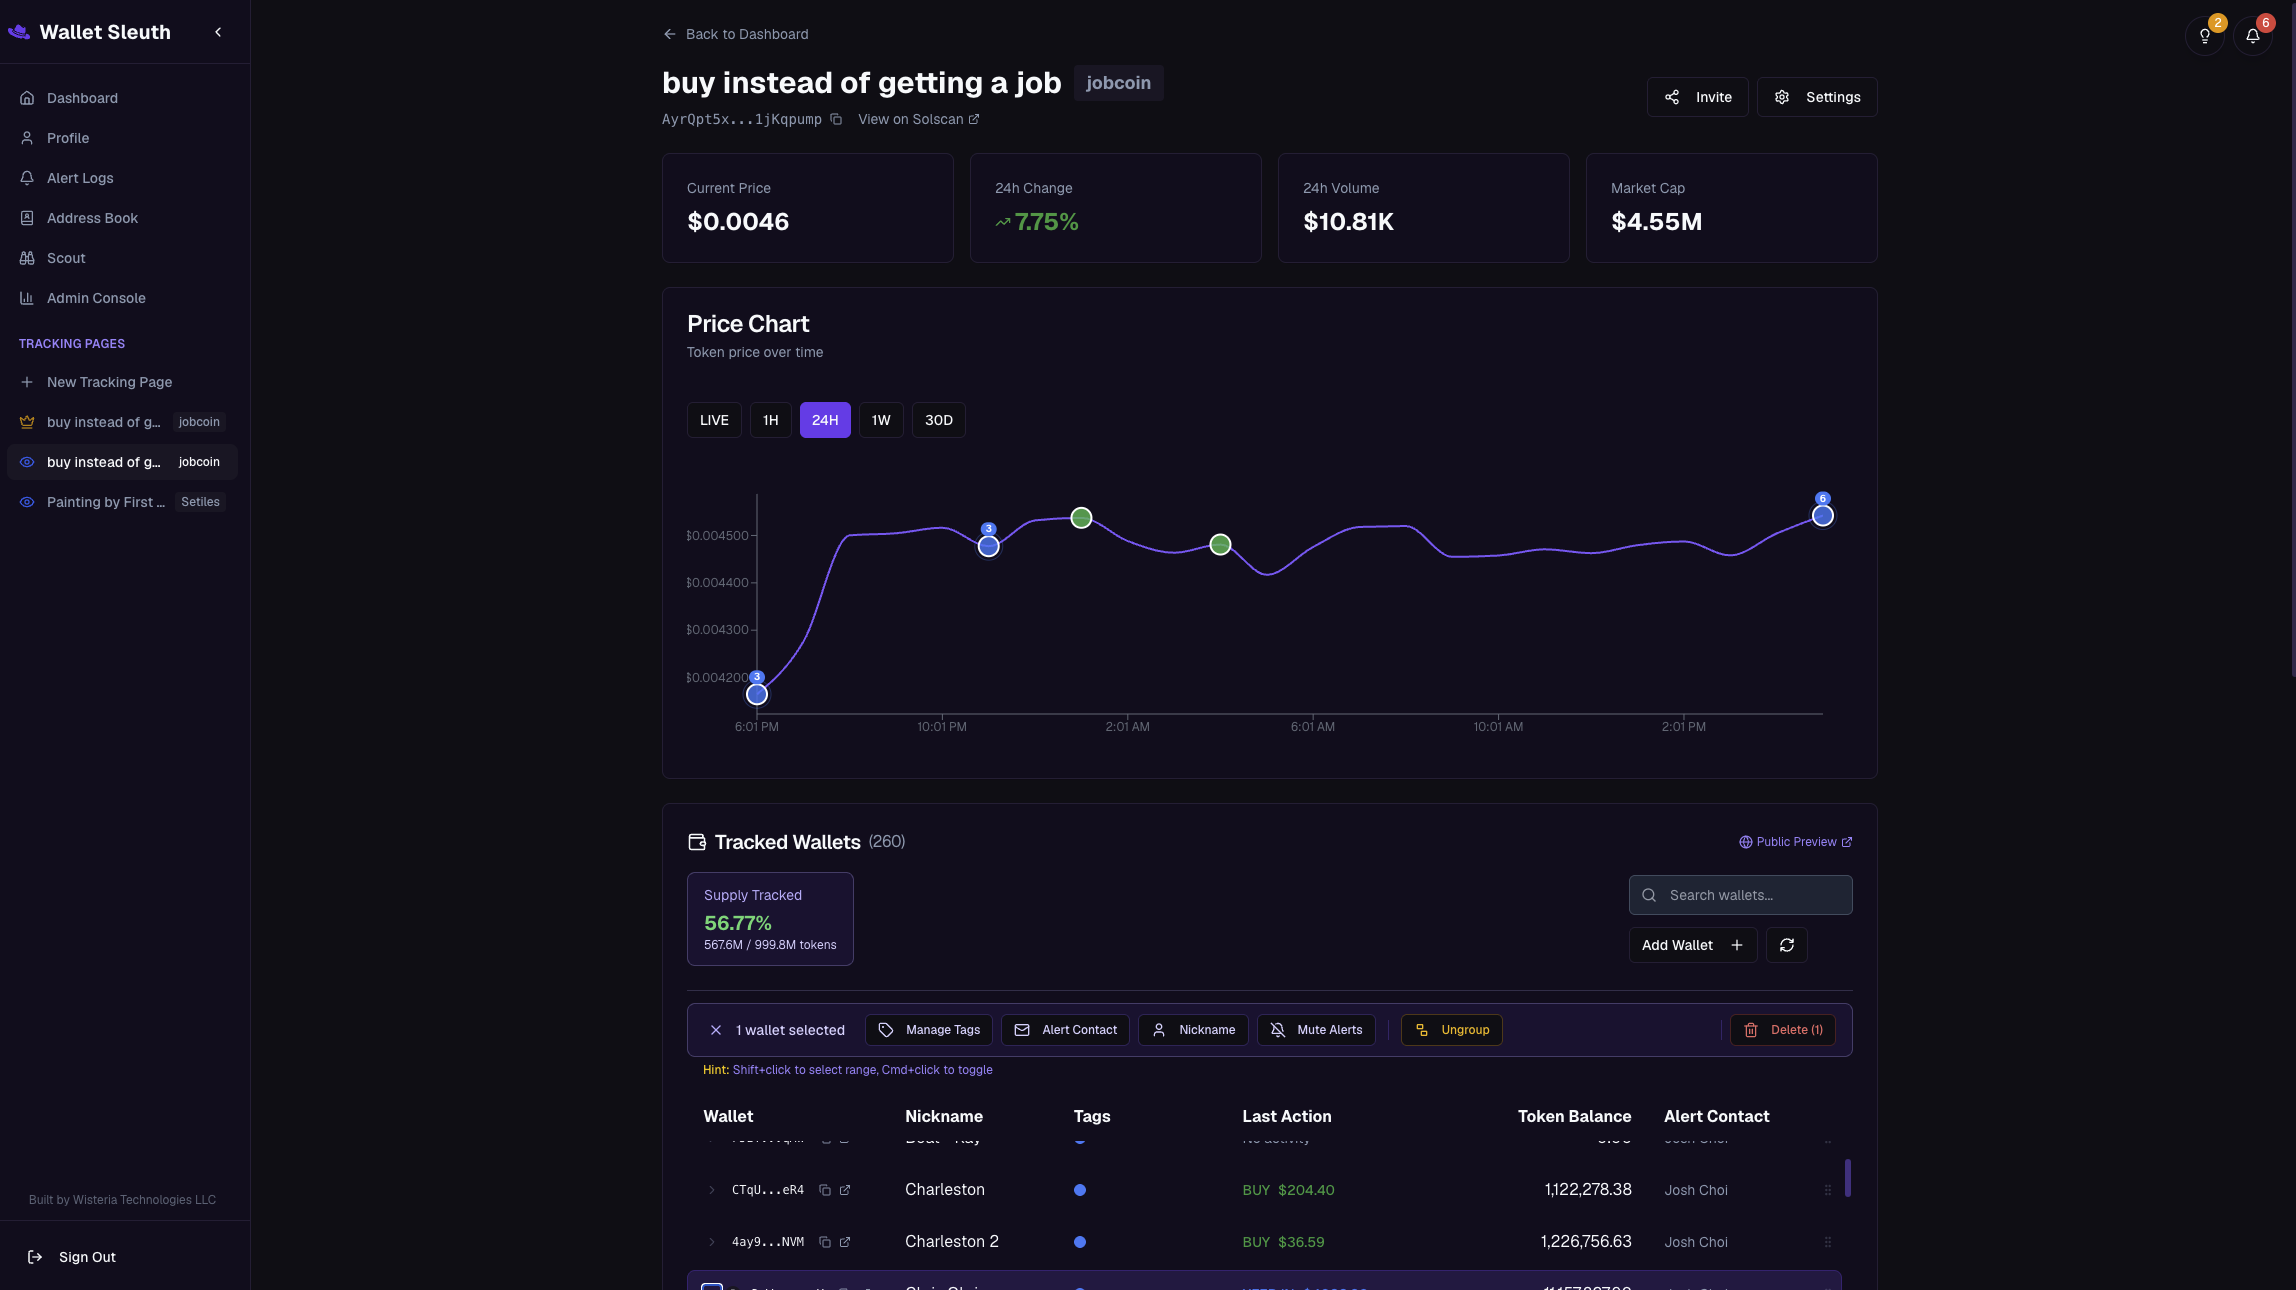Switch chart to LIVE range

714,420
